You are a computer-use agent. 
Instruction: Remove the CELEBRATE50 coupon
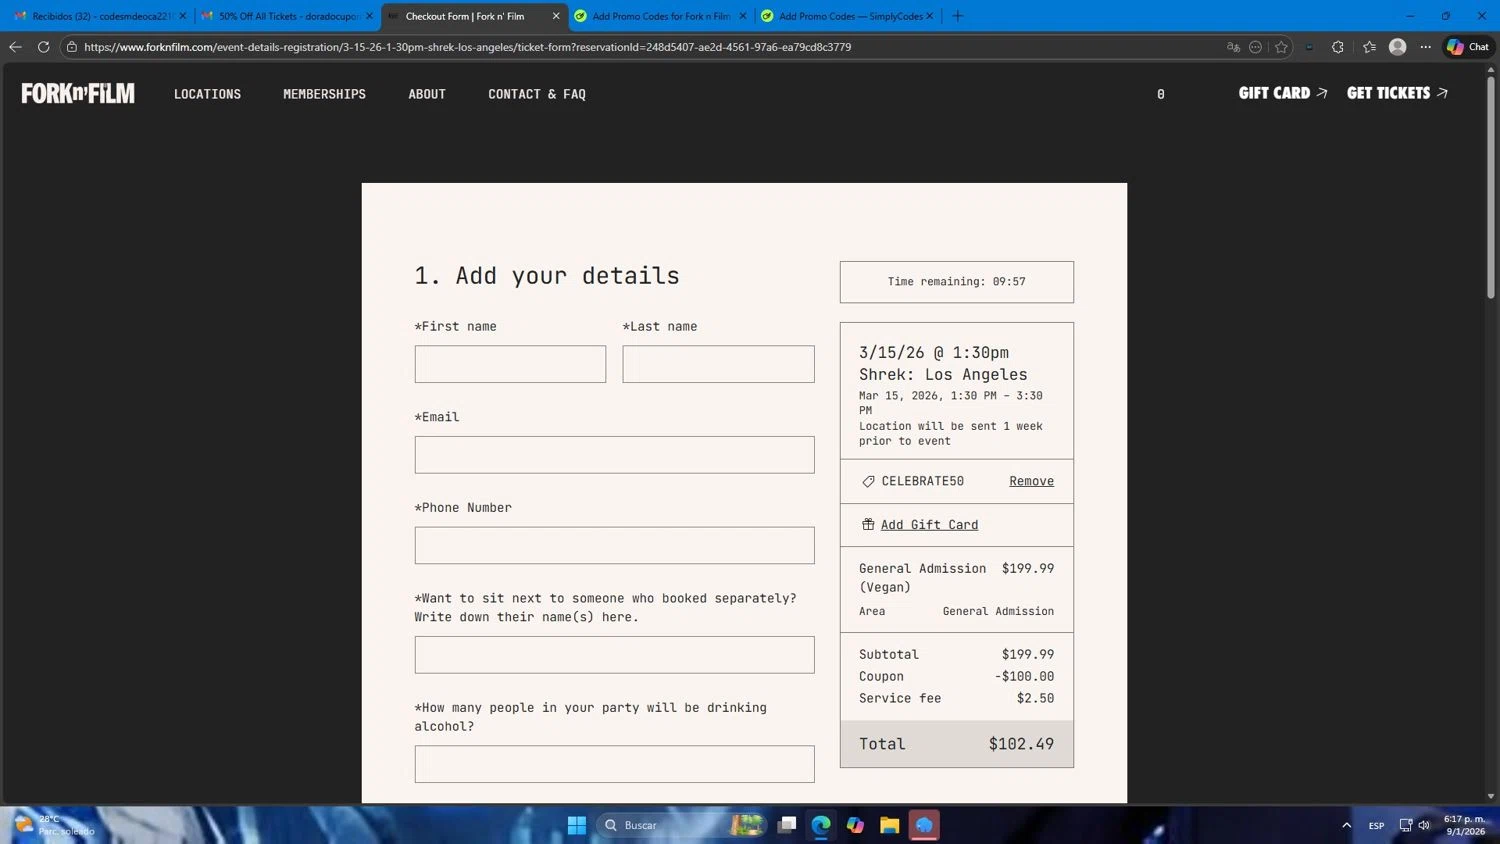(x=1031, y=481)
